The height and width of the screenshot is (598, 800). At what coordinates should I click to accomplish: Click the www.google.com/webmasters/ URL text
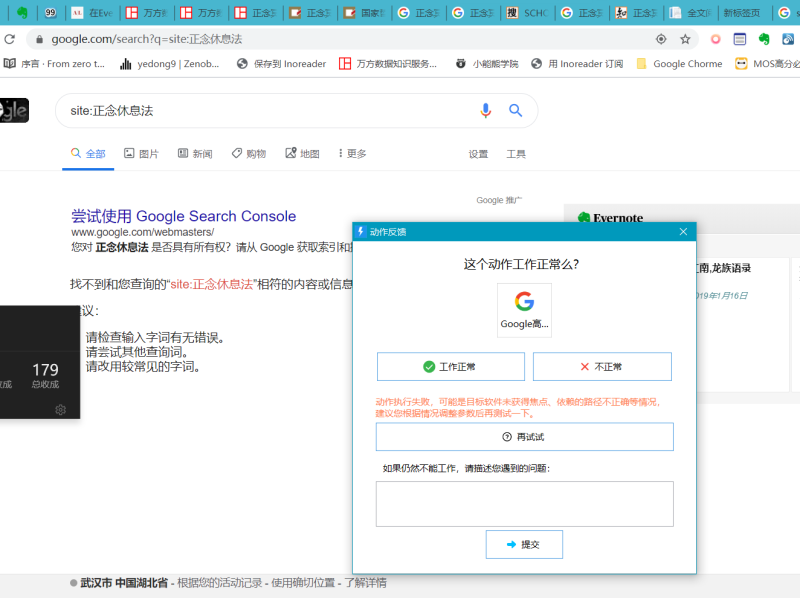[x=142, y=232]
